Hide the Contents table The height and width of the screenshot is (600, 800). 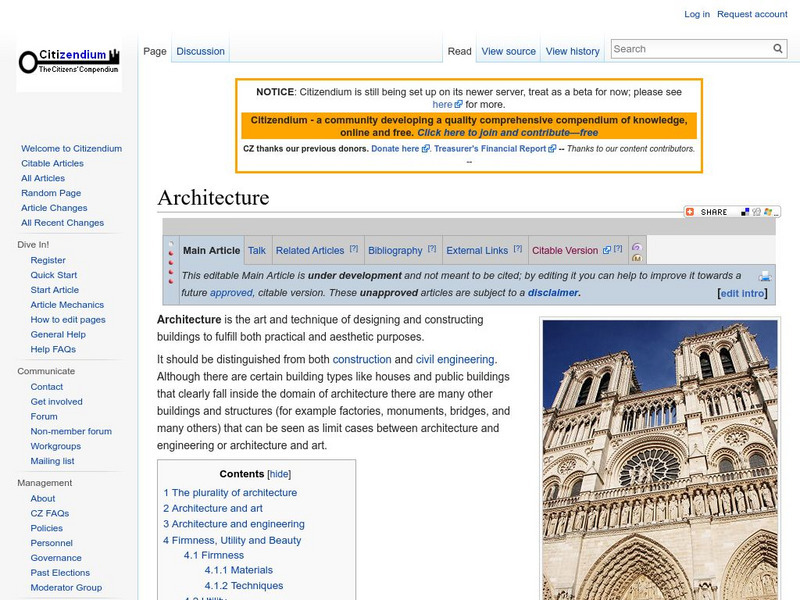[279, 474]
